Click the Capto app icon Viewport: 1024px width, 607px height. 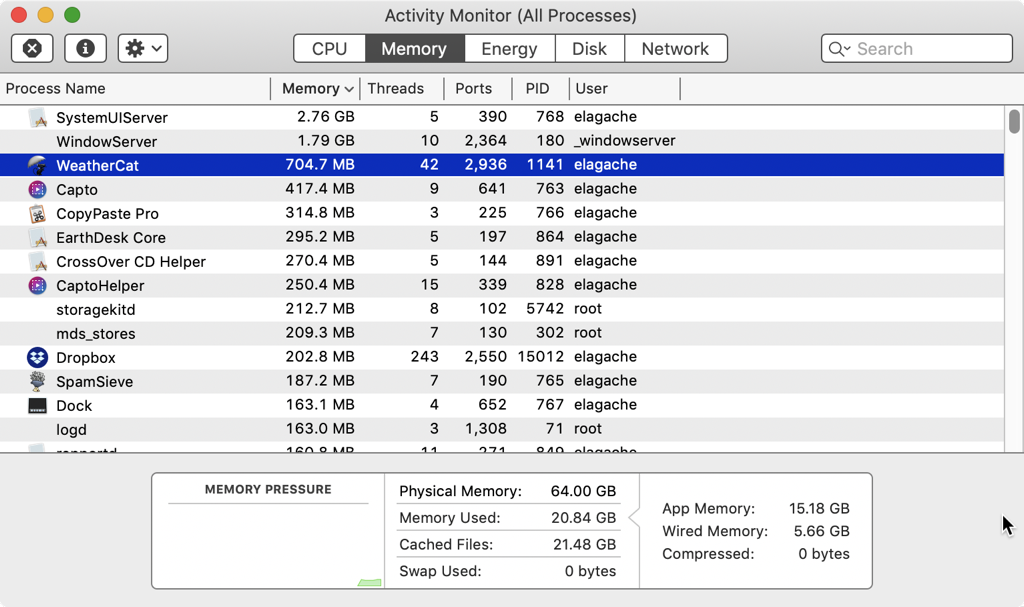(x=38, y=189)
